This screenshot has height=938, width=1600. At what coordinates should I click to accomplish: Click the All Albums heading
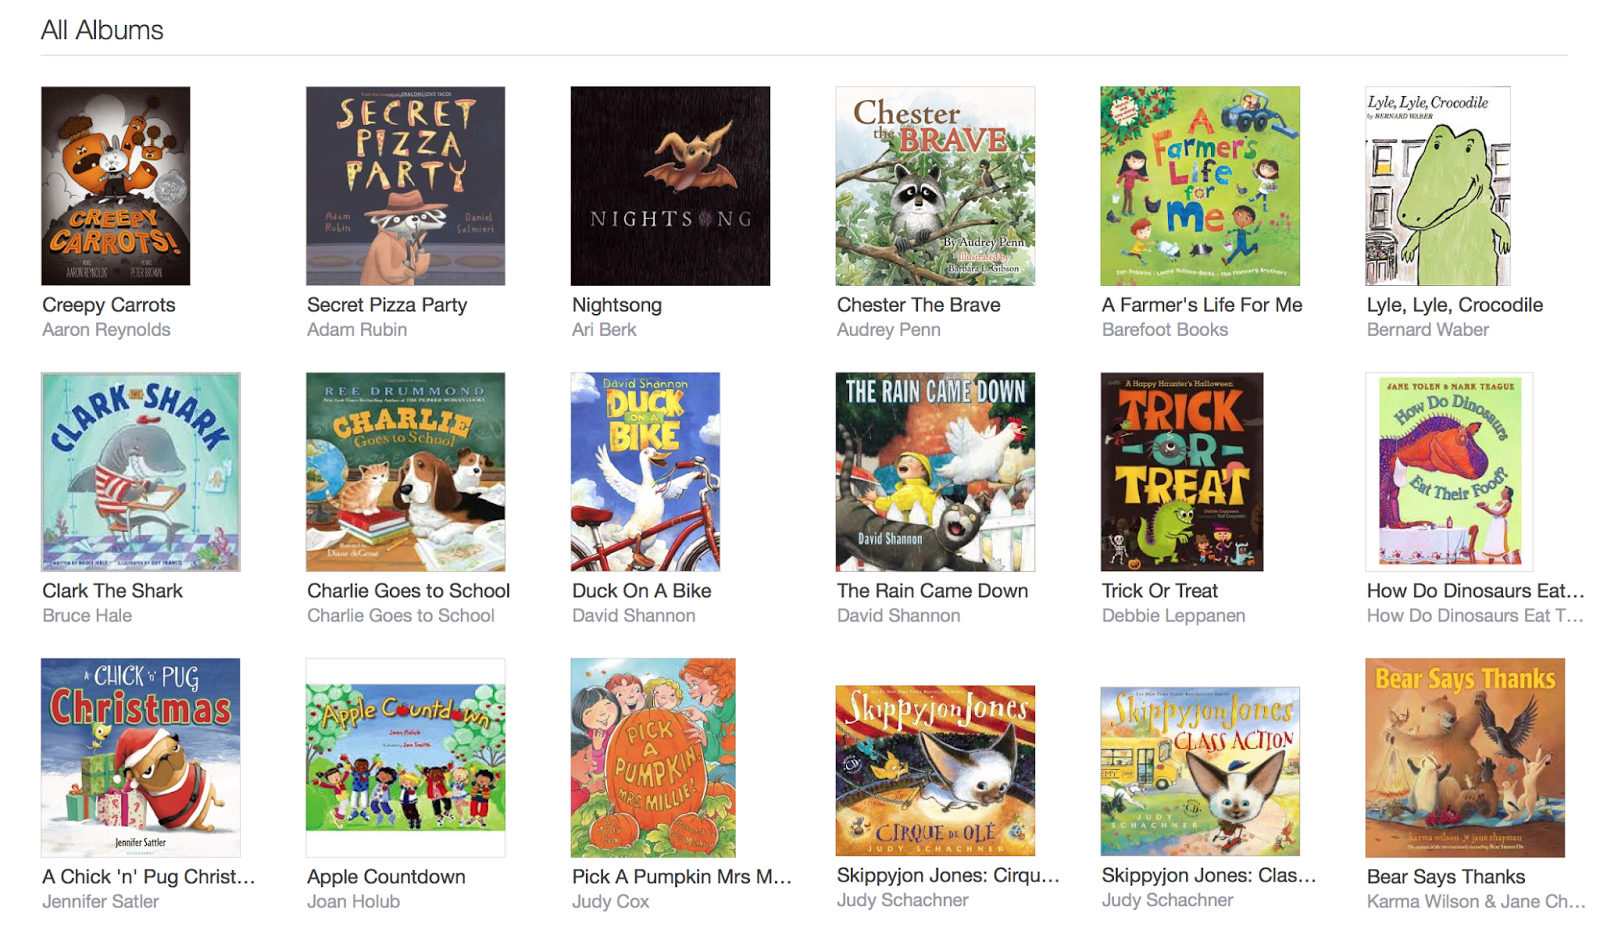tap(102, 30)
